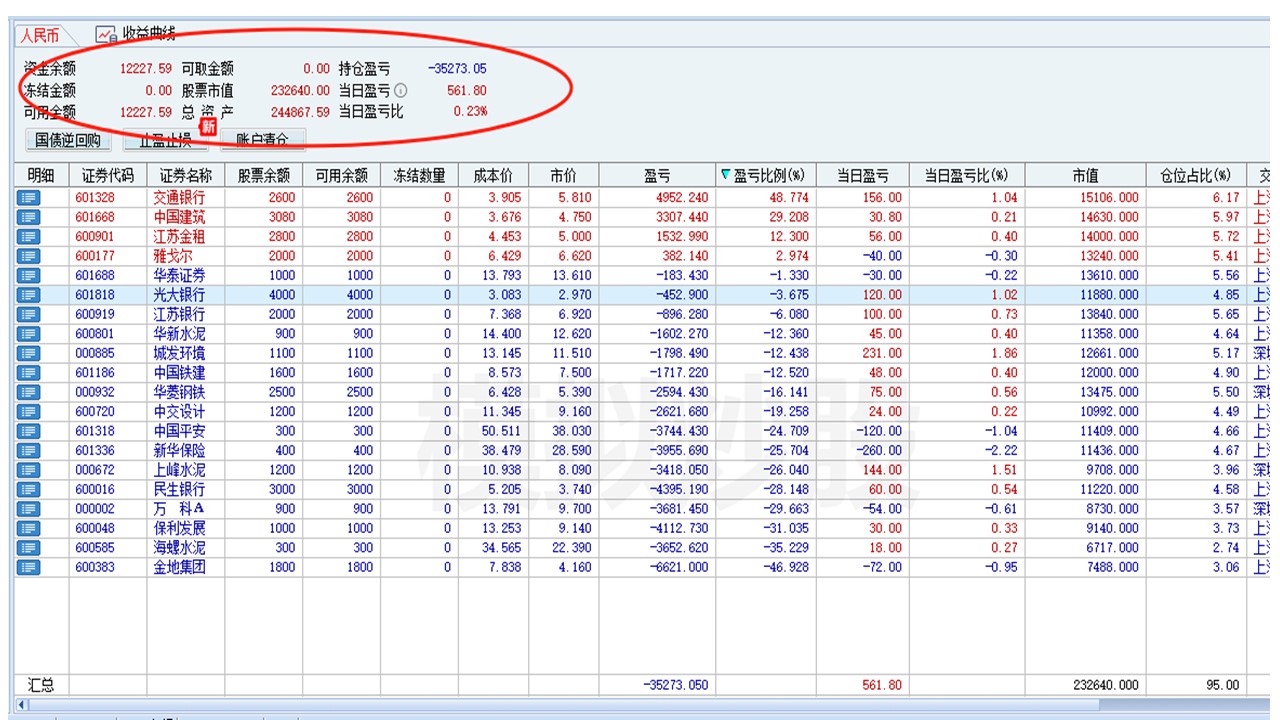Select stock name 中国平安
1280x720 pixels.
[179, 431]
